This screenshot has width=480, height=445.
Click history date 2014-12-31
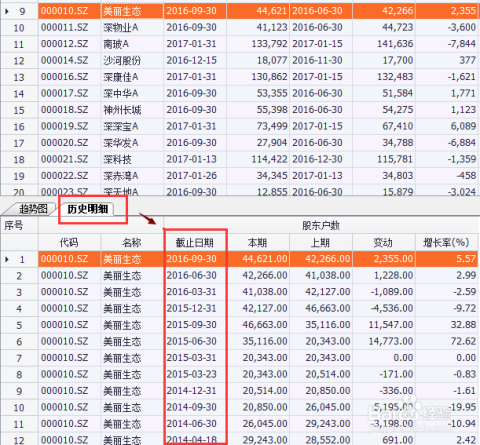pos(191,391)
